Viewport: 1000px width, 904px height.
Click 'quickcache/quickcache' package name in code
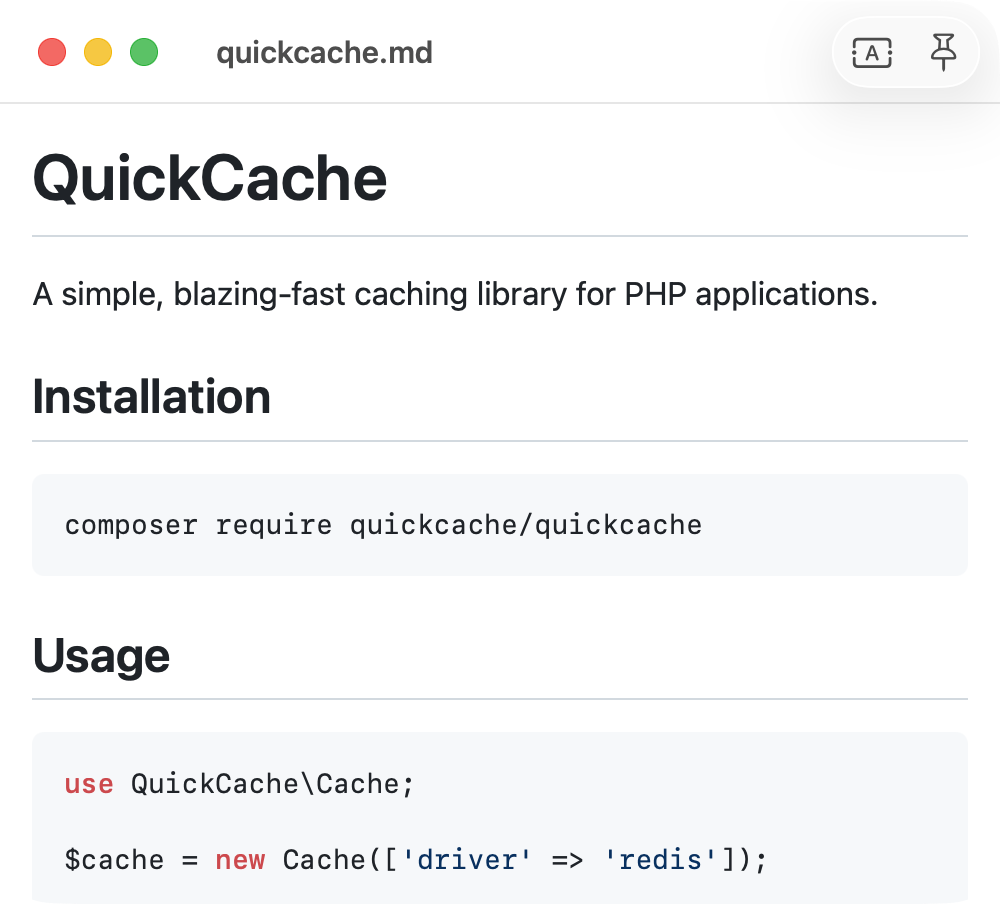point(526,525)
